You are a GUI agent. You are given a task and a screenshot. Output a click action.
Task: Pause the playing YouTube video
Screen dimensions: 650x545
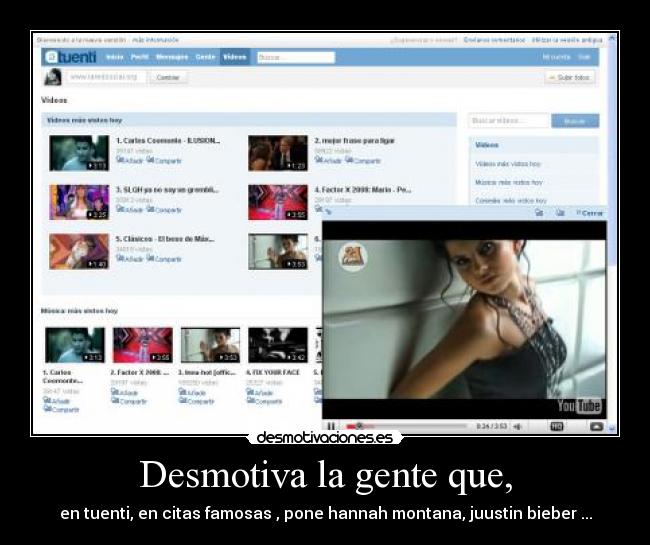[x=331, y=426]
